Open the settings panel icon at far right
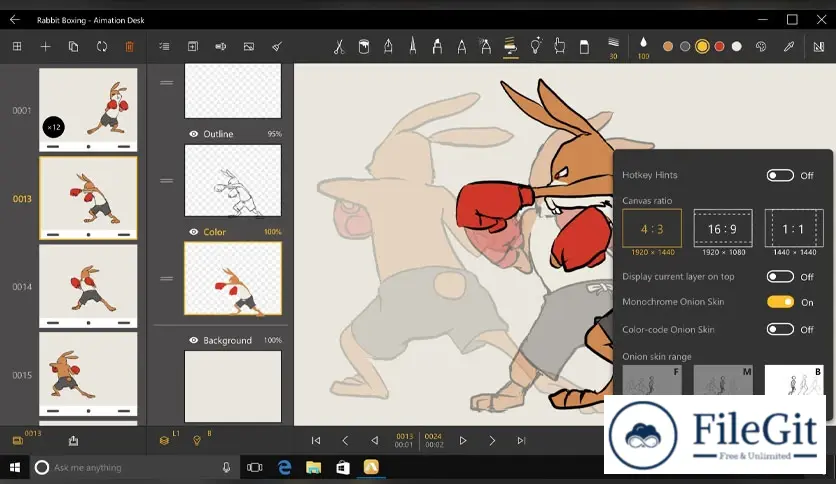Screen dimensions: 836x484 coord(818,46)
